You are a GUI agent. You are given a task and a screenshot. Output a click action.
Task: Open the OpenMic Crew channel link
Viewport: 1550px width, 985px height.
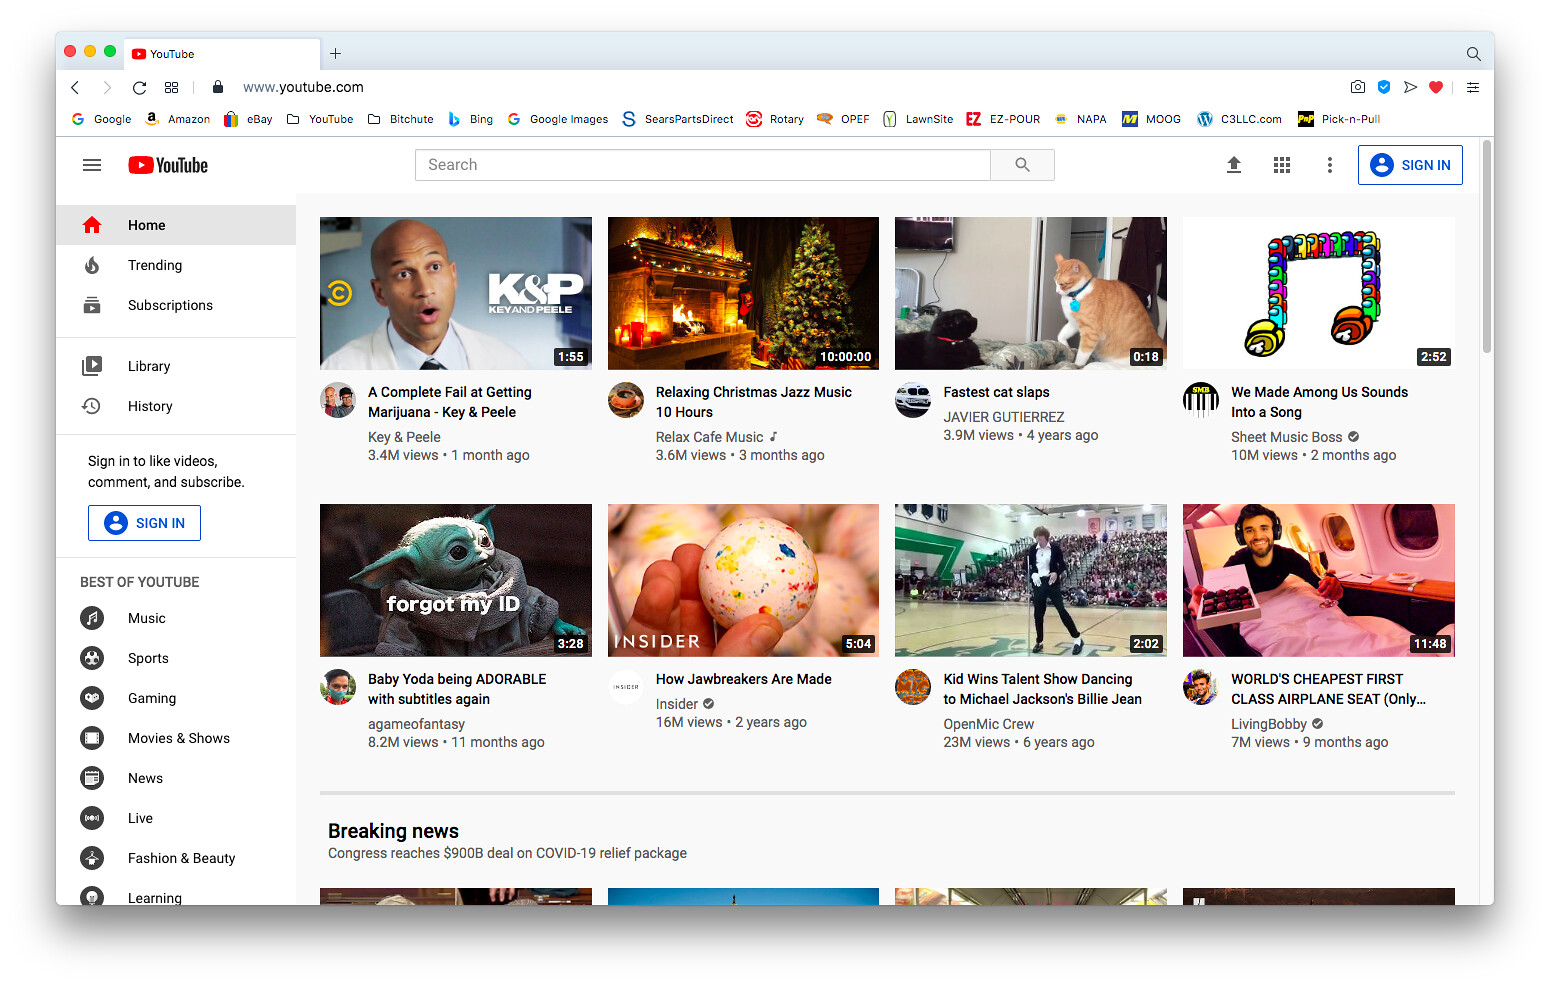click(989, 724)
